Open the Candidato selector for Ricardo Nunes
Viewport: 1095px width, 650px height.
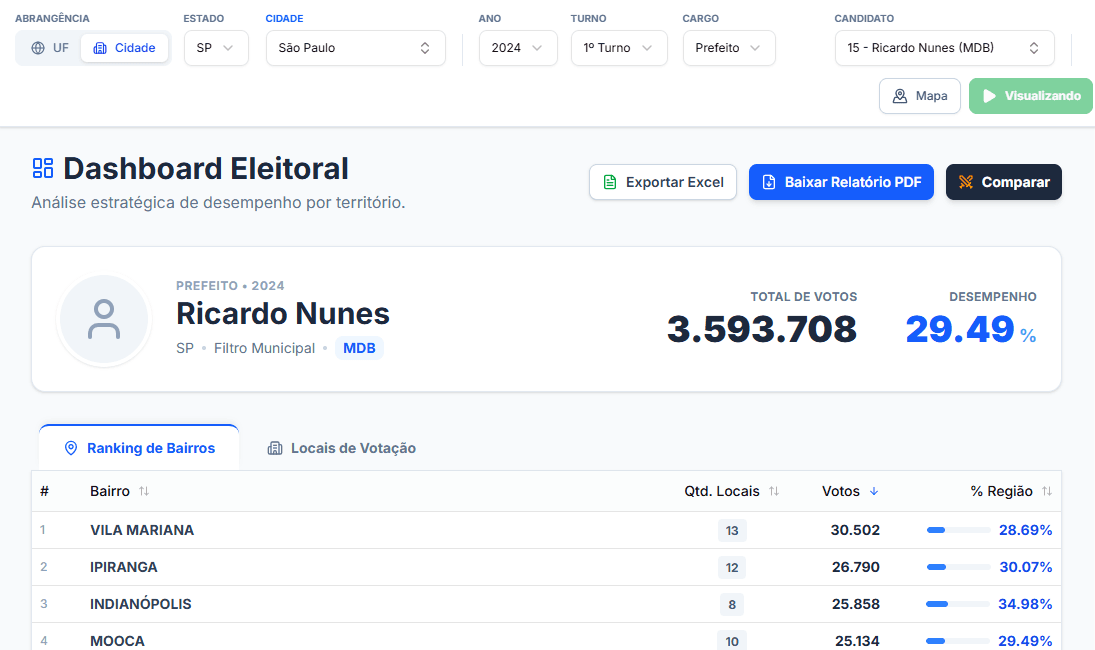pyautogui.click(x=944, y=47)
